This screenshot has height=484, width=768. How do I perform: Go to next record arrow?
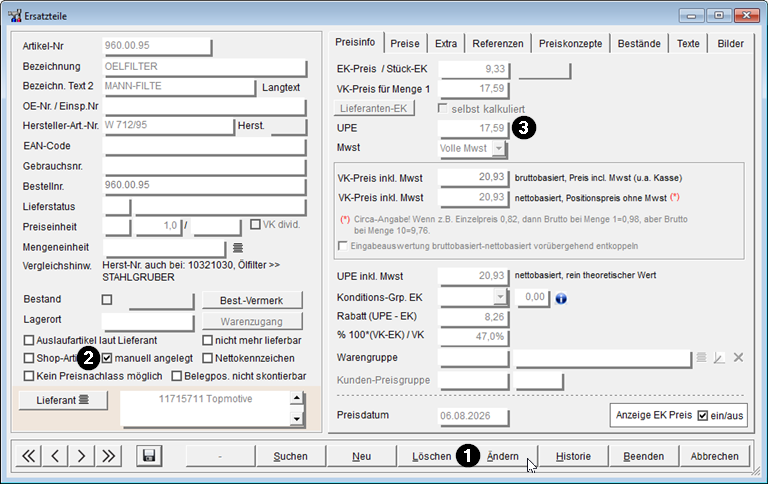click(81, 456)
